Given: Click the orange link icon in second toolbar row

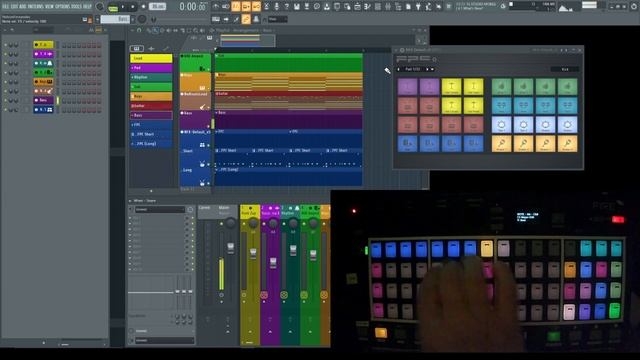Looking at the screenshot, I should click(x=246, y=19).
